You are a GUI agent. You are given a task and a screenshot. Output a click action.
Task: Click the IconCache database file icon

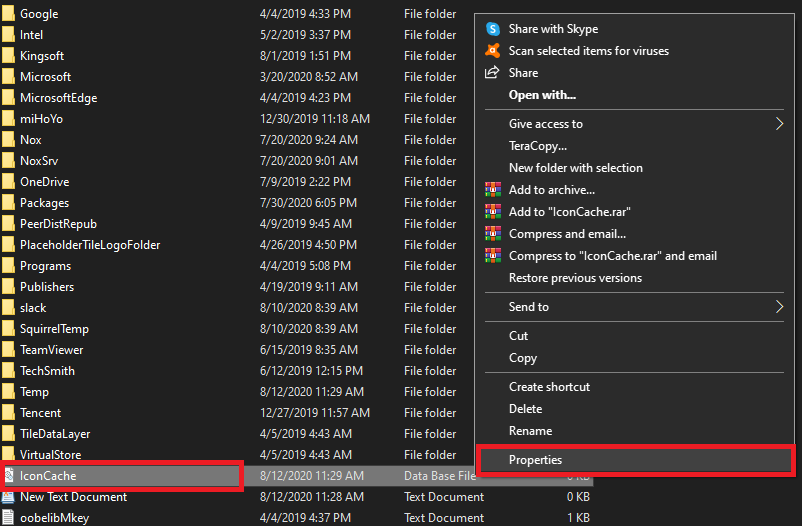[x=9, y=476]
